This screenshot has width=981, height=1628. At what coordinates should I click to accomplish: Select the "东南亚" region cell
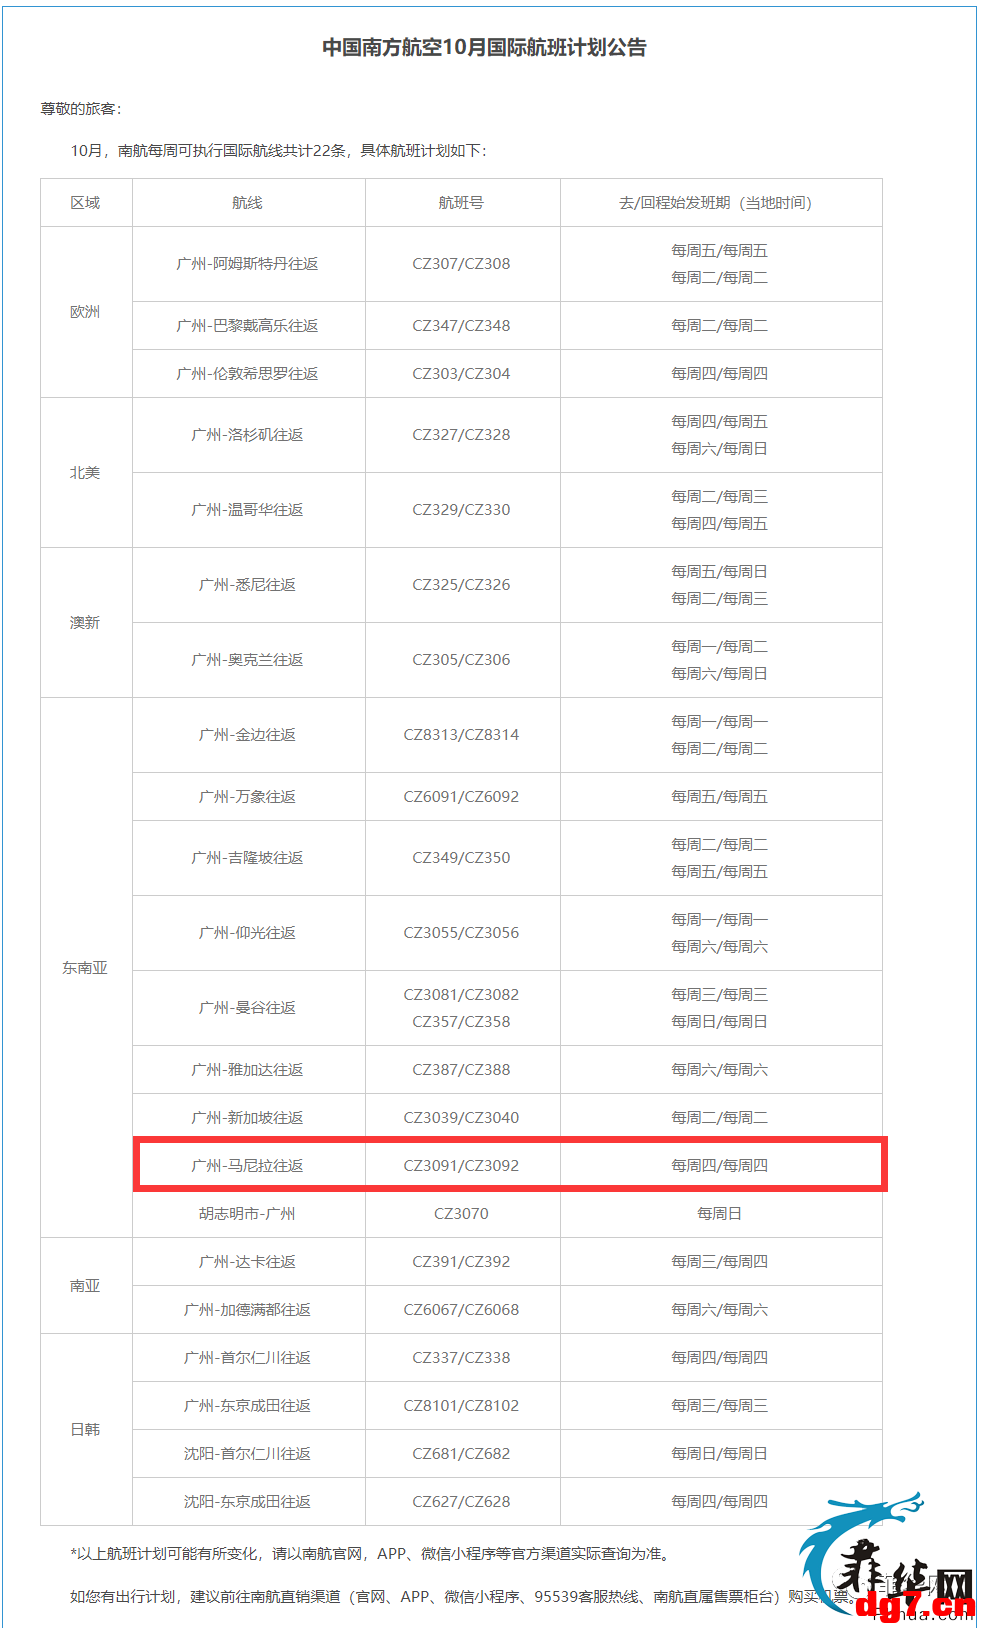click(85, 968)
